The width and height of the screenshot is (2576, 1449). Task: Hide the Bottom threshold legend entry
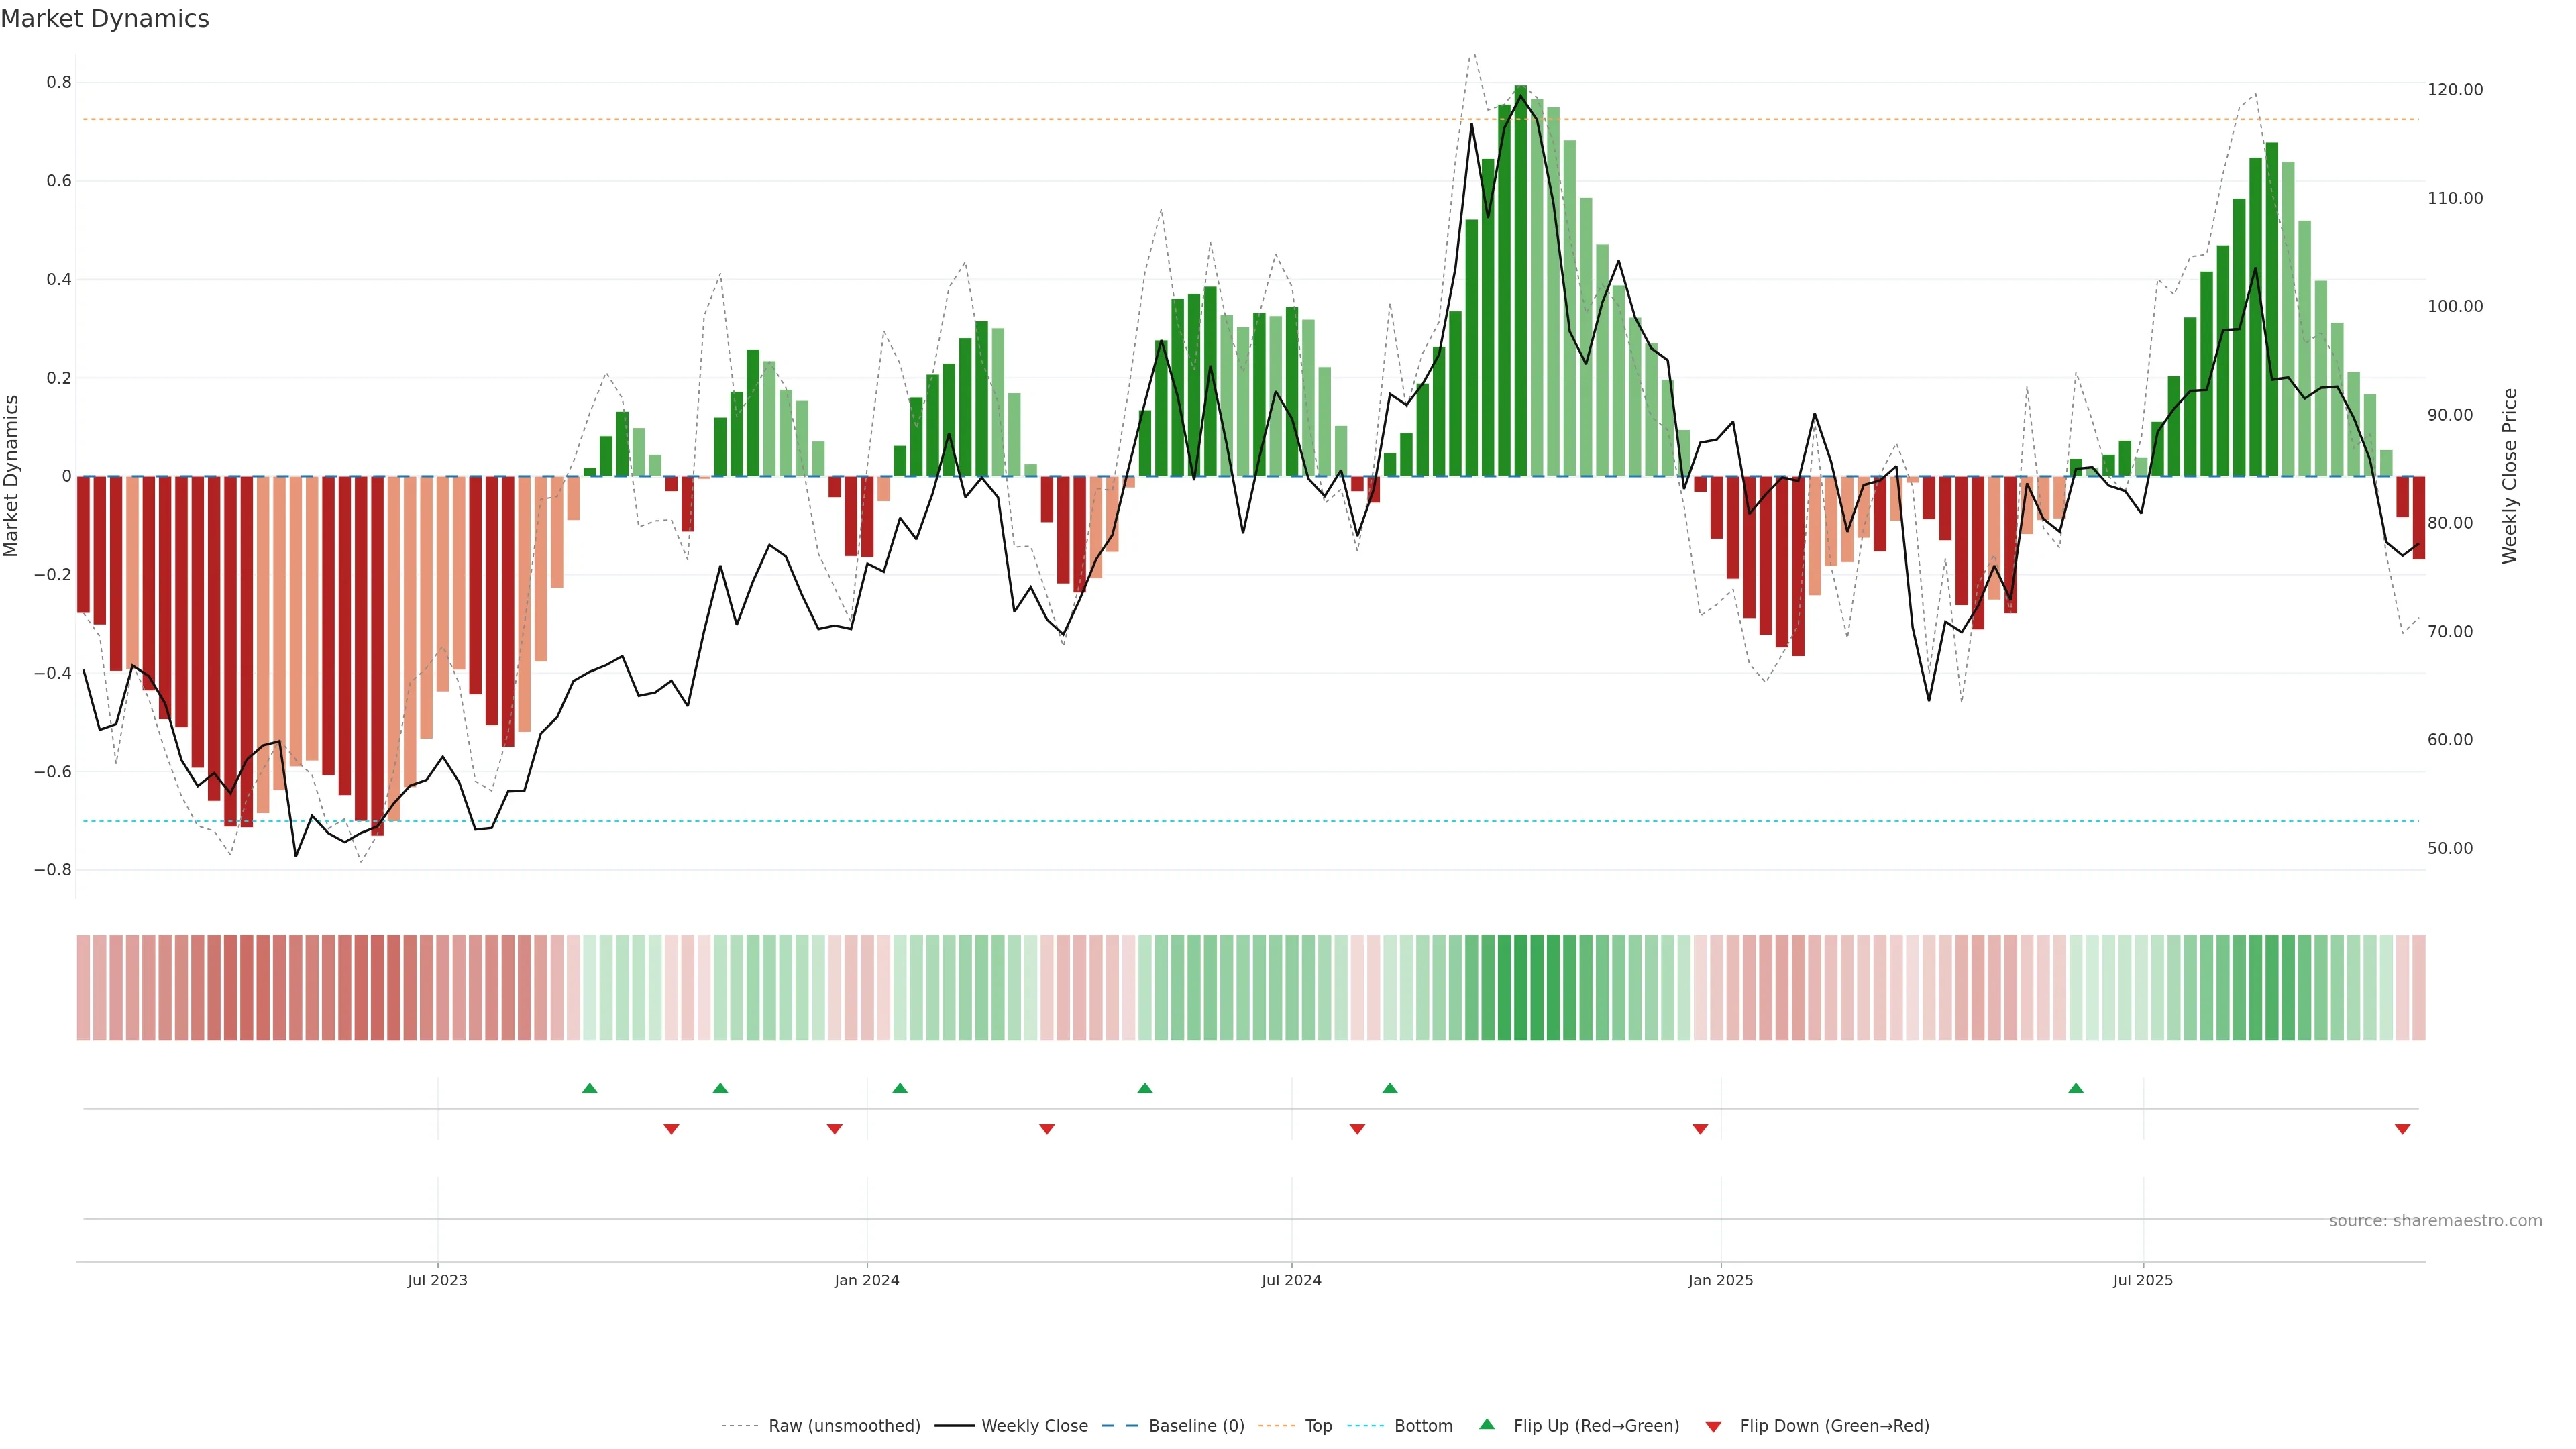[1423, 1426]
